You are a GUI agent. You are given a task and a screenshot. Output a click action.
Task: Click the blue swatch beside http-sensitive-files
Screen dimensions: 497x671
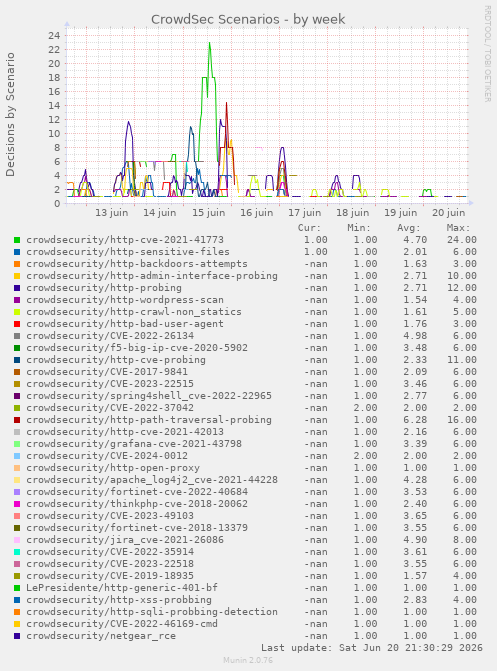(x=17, y=252)
